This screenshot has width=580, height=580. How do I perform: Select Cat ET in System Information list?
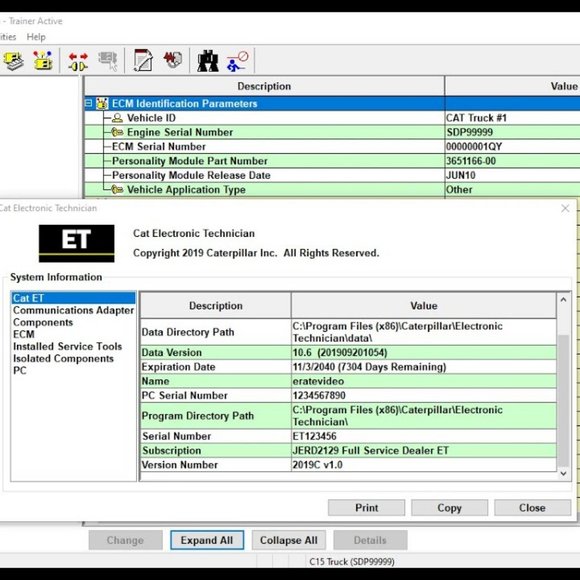point(73,298)
